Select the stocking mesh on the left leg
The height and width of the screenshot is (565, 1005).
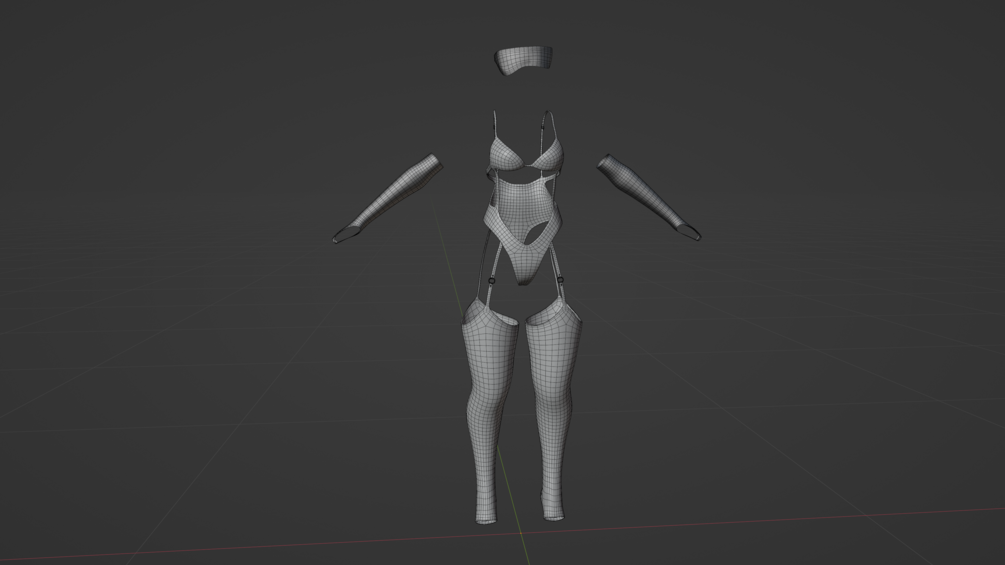pos(490,410)
